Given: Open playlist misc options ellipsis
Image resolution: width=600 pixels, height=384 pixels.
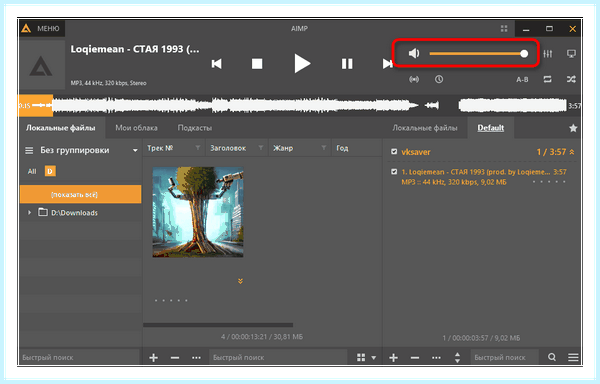Looking at the screenshot, I should click(436, 358).
